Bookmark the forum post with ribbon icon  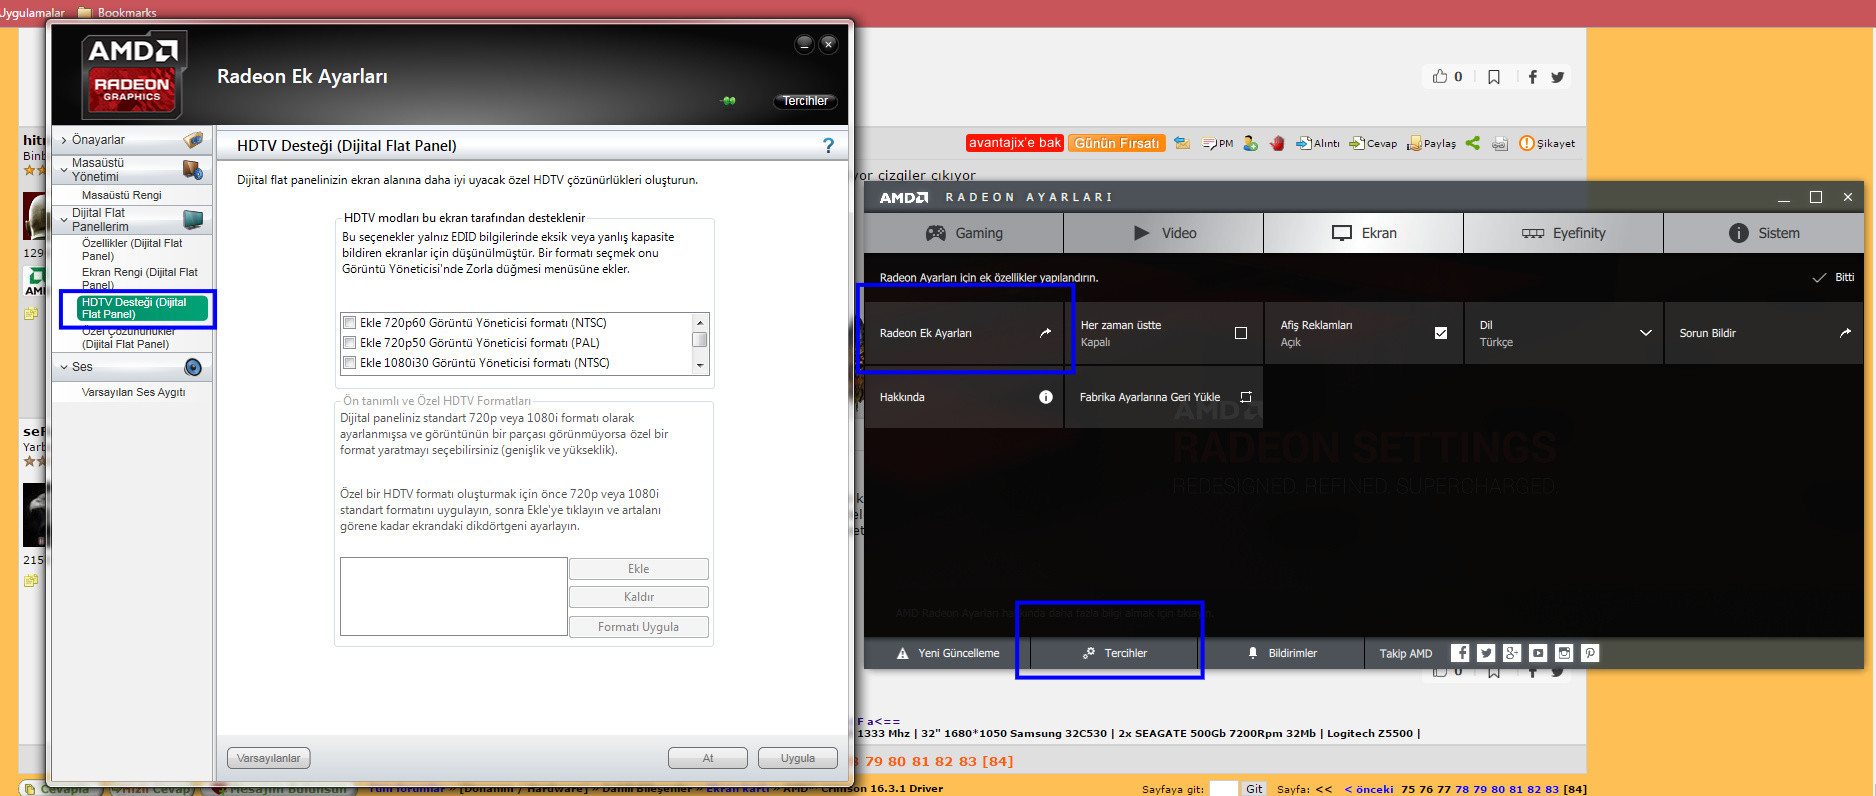click(x=1494, y=77)
